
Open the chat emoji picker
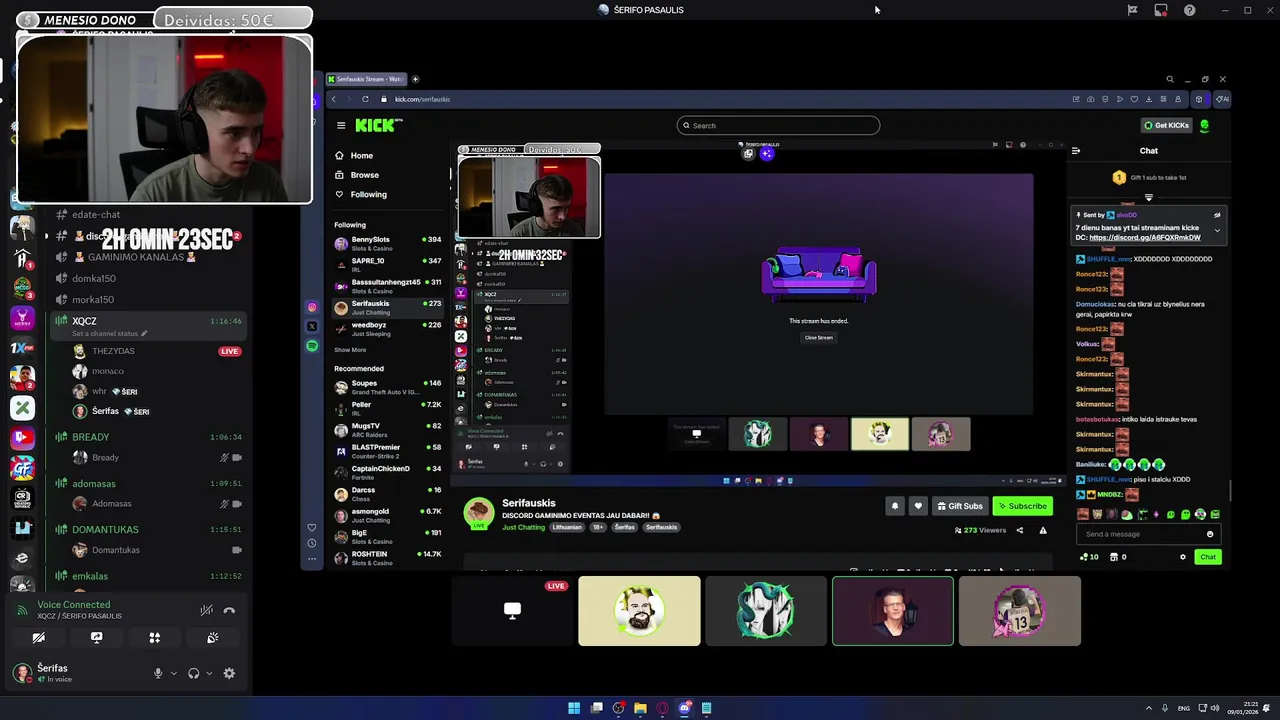click(x=1210, y=534)
